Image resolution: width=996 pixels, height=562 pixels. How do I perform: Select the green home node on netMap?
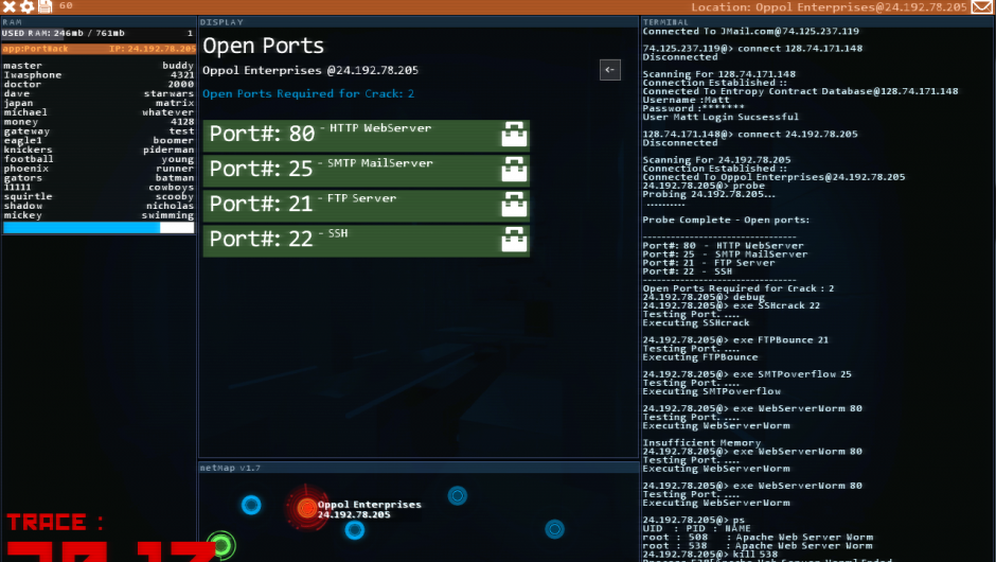pos(221,545)
